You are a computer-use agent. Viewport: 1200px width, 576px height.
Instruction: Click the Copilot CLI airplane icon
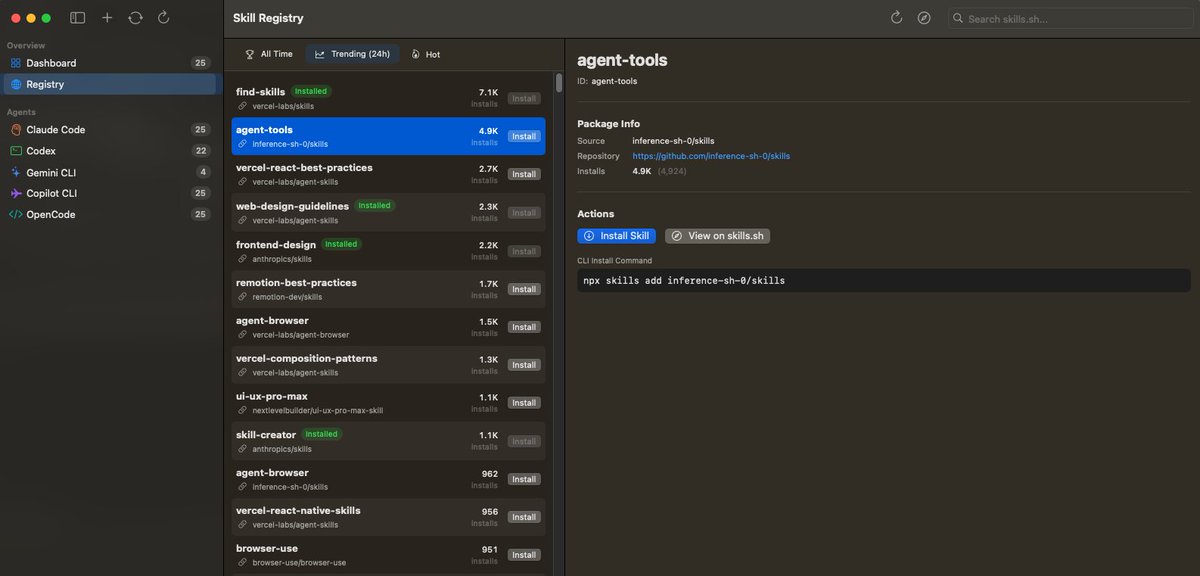(x=16, y=193)
